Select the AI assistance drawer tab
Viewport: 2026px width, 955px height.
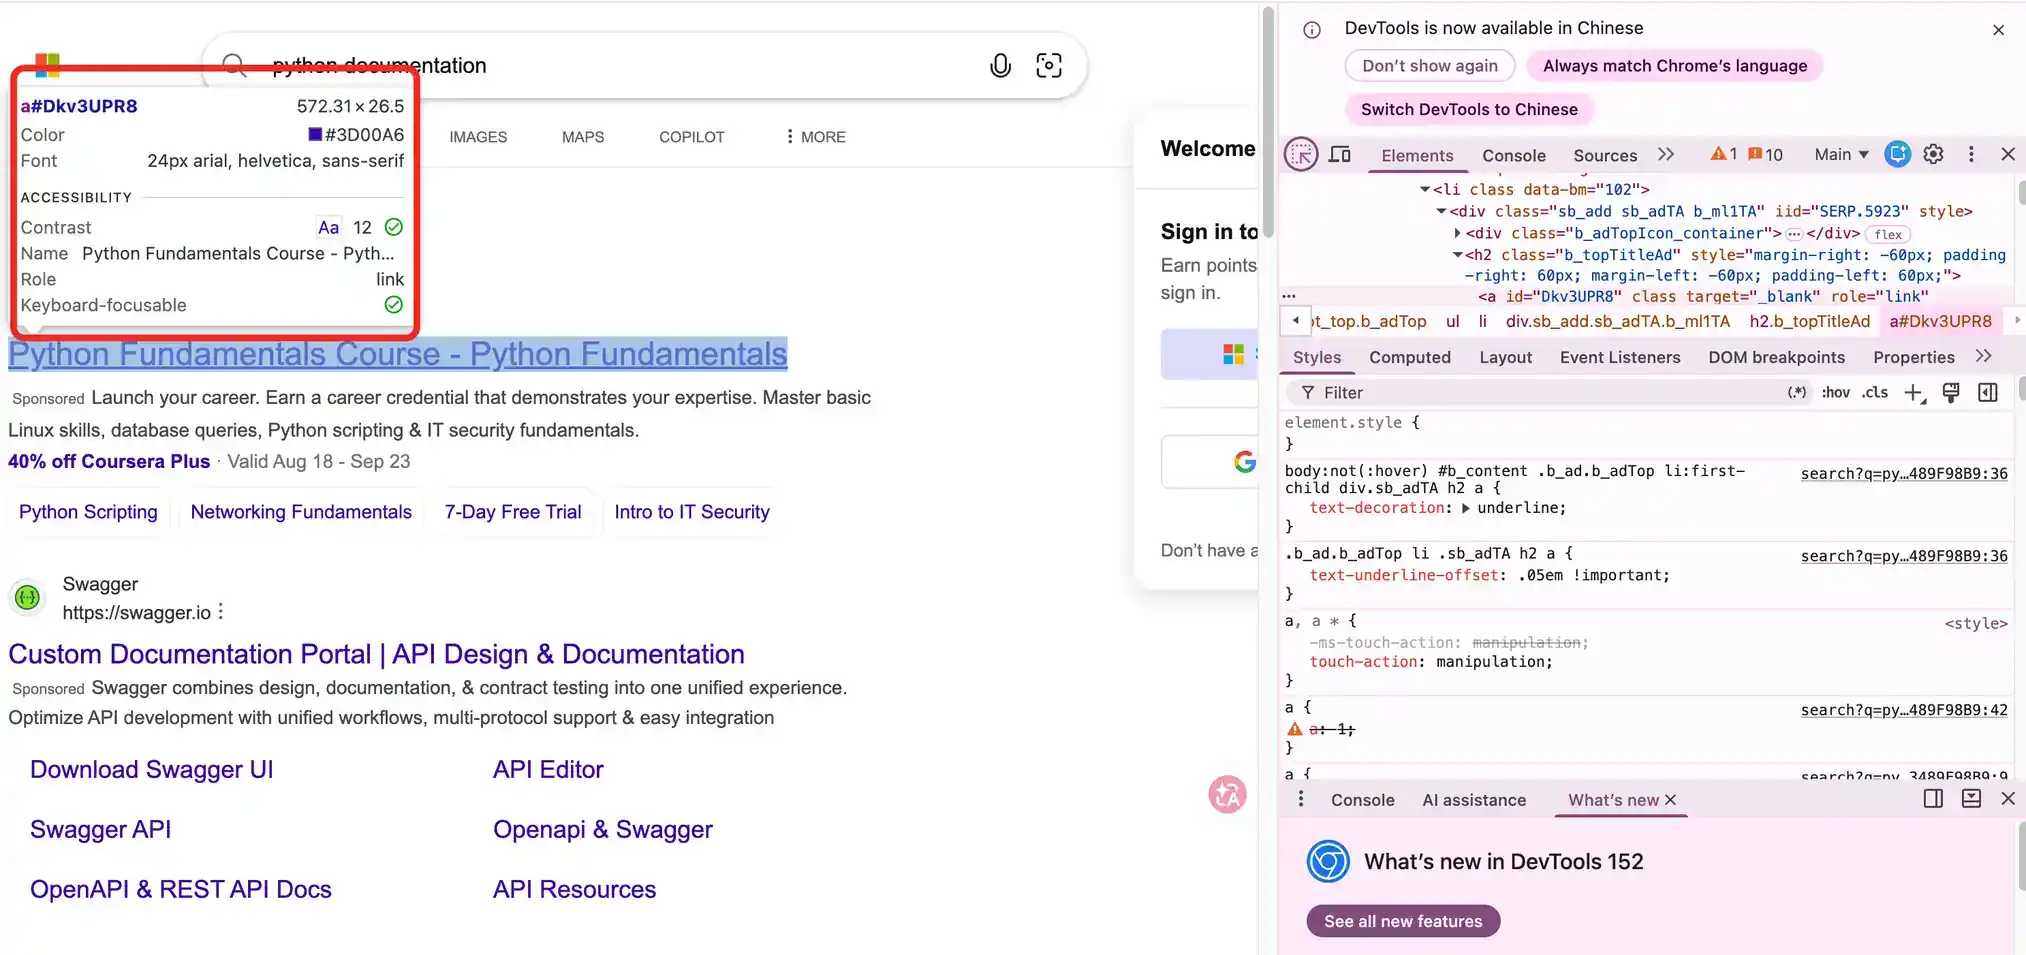1474,800
